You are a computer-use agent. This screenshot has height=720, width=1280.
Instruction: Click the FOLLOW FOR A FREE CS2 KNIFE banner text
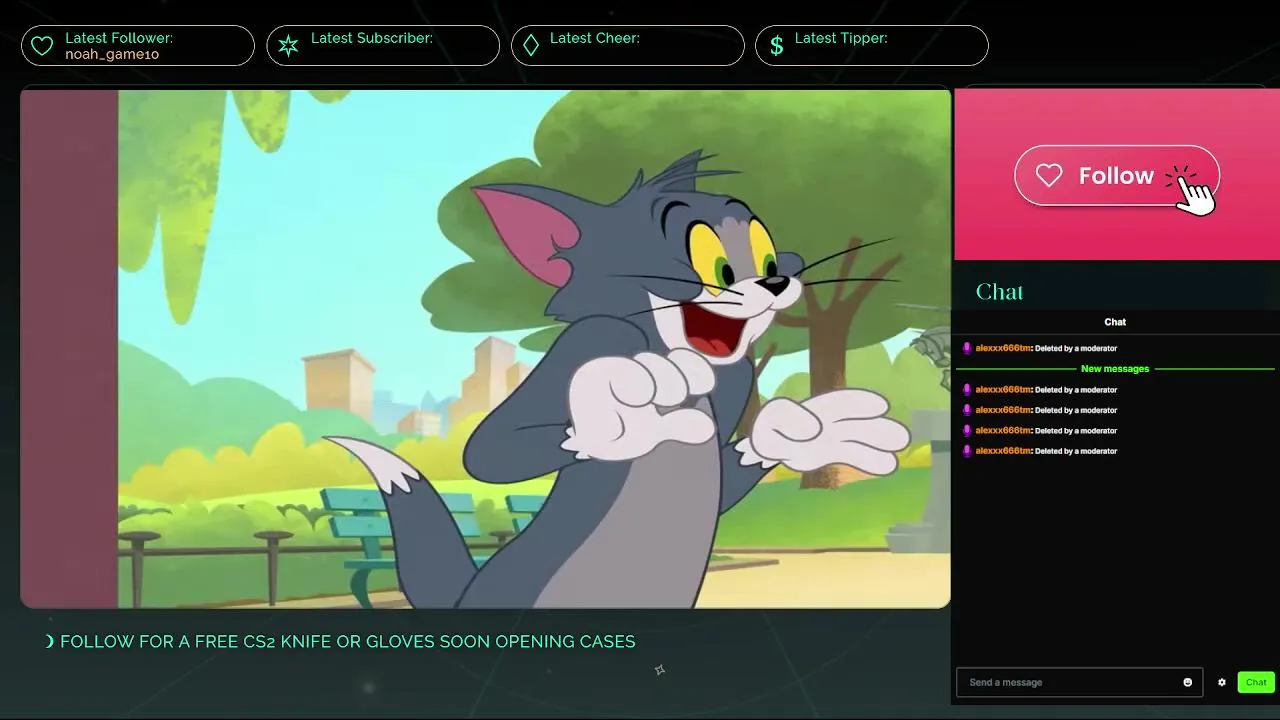point(347,642)
